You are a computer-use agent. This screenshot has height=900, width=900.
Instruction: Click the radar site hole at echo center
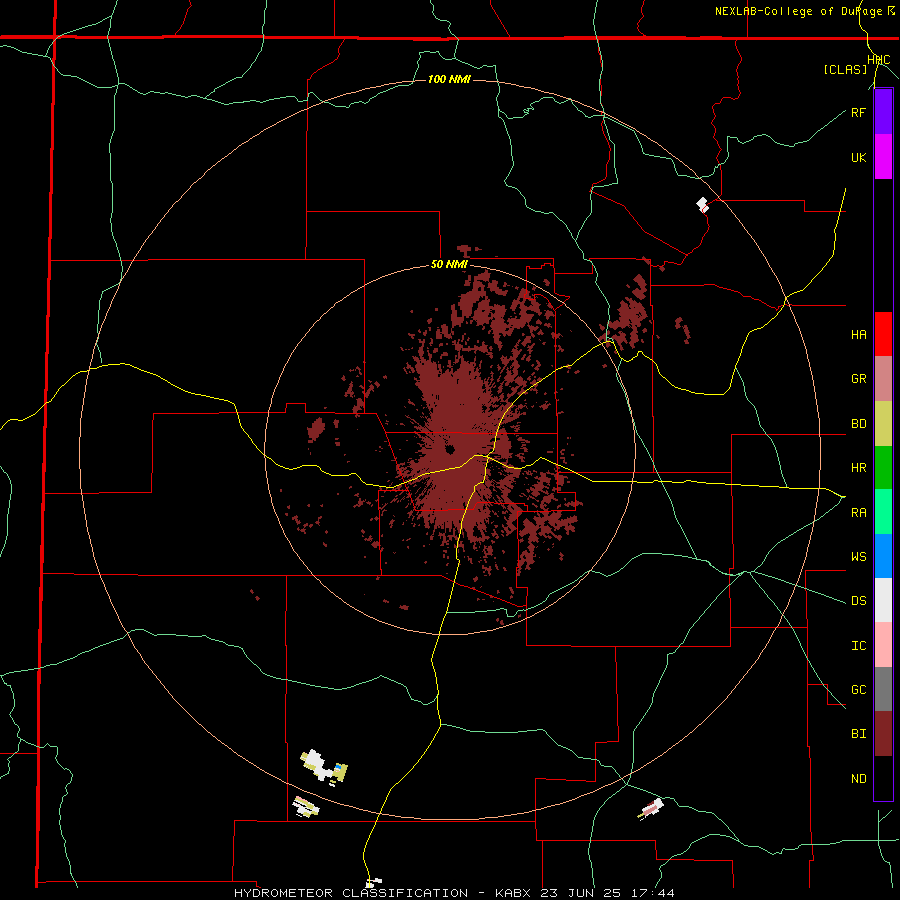[450, 449]
